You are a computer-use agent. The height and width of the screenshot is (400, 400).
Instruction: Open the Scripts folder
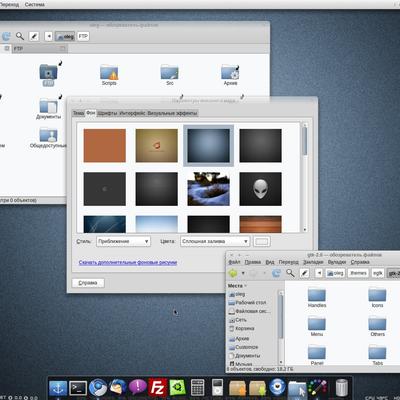109,75
